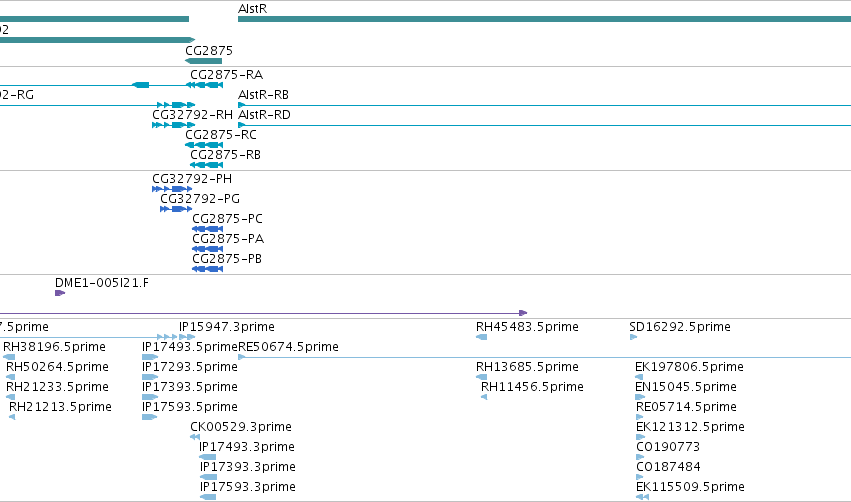Viewport: 851px width, 502px height.
Task: Click the CO187484 EST label
Action: (669, 467)
